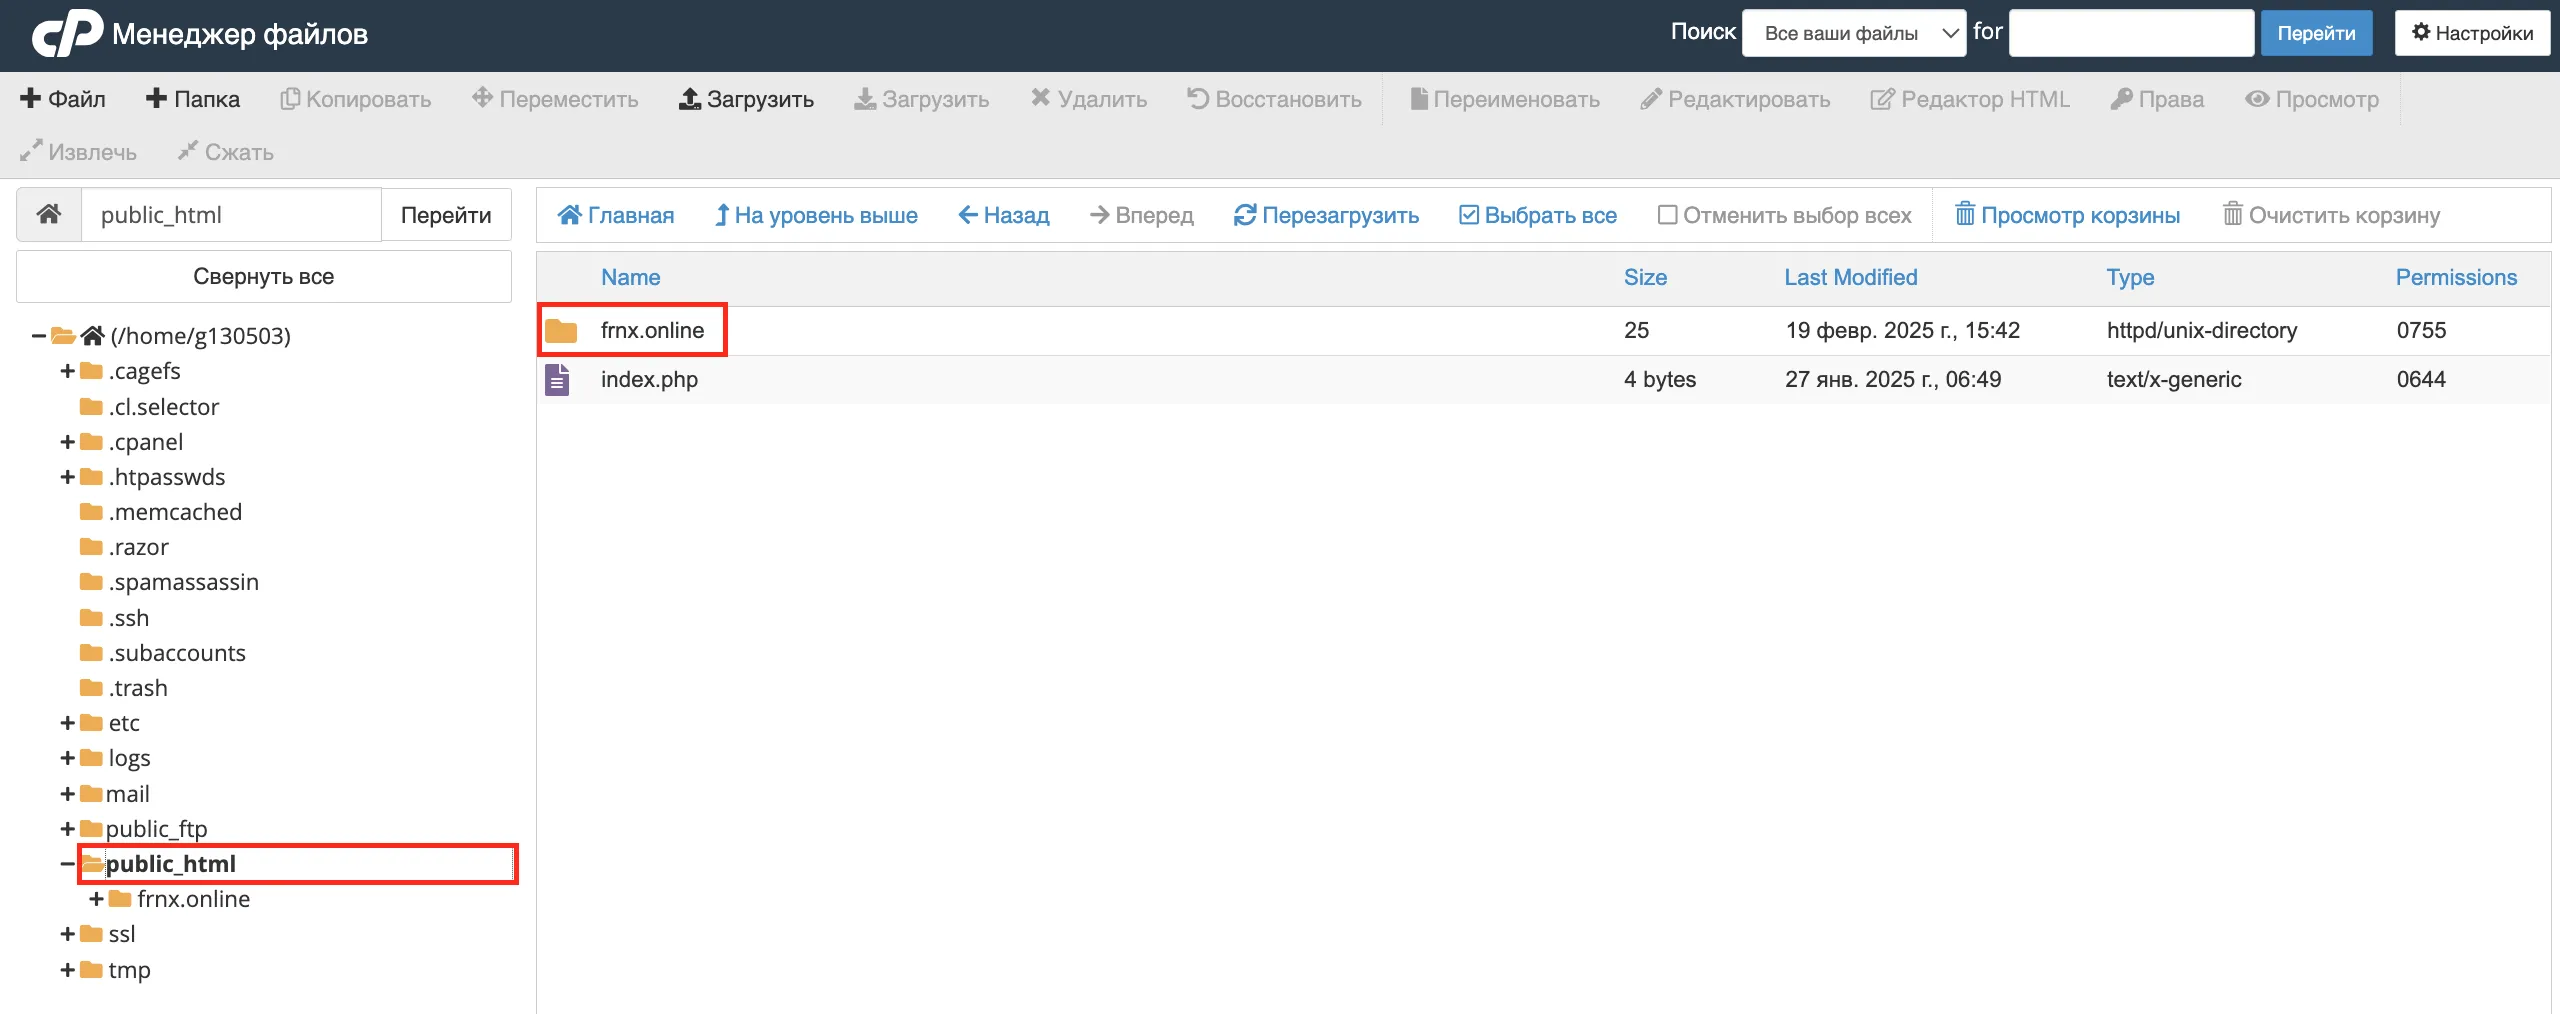The width and height of the screenshot is (2560, 1014).
Task: Open Настройки with the gear icon
Action: (x=2472, y=33)
